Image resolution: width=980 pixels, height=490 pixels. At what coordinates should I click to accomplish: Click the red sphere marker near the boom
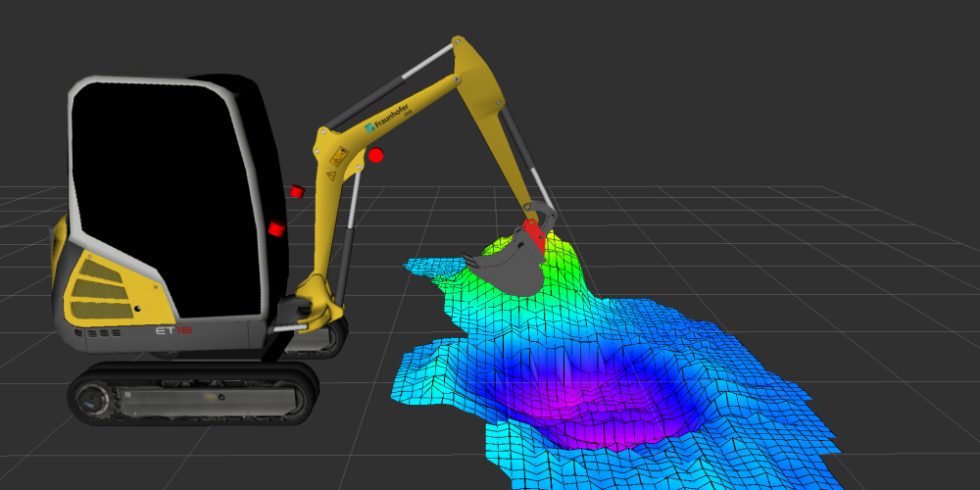tap(376, 155)
